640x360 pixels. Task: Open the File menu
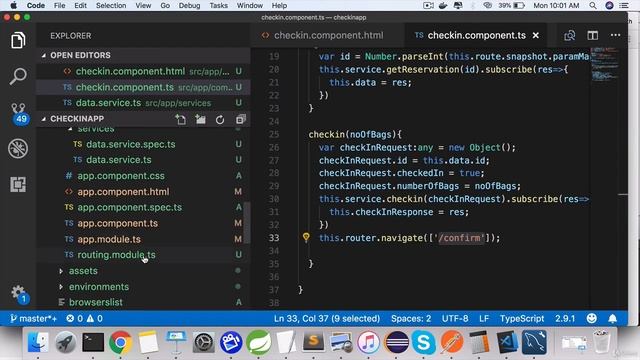point(60,5)
